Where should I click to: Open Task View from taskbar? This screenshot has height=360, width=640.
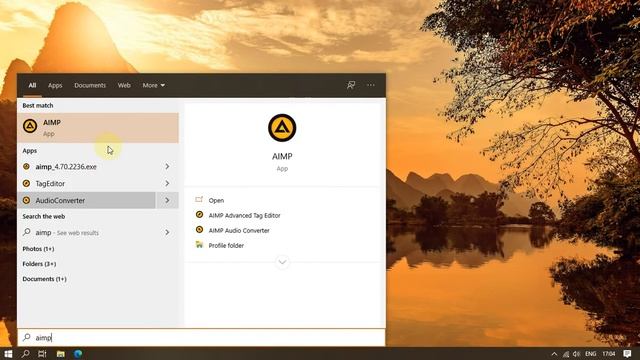click(42, 353)
